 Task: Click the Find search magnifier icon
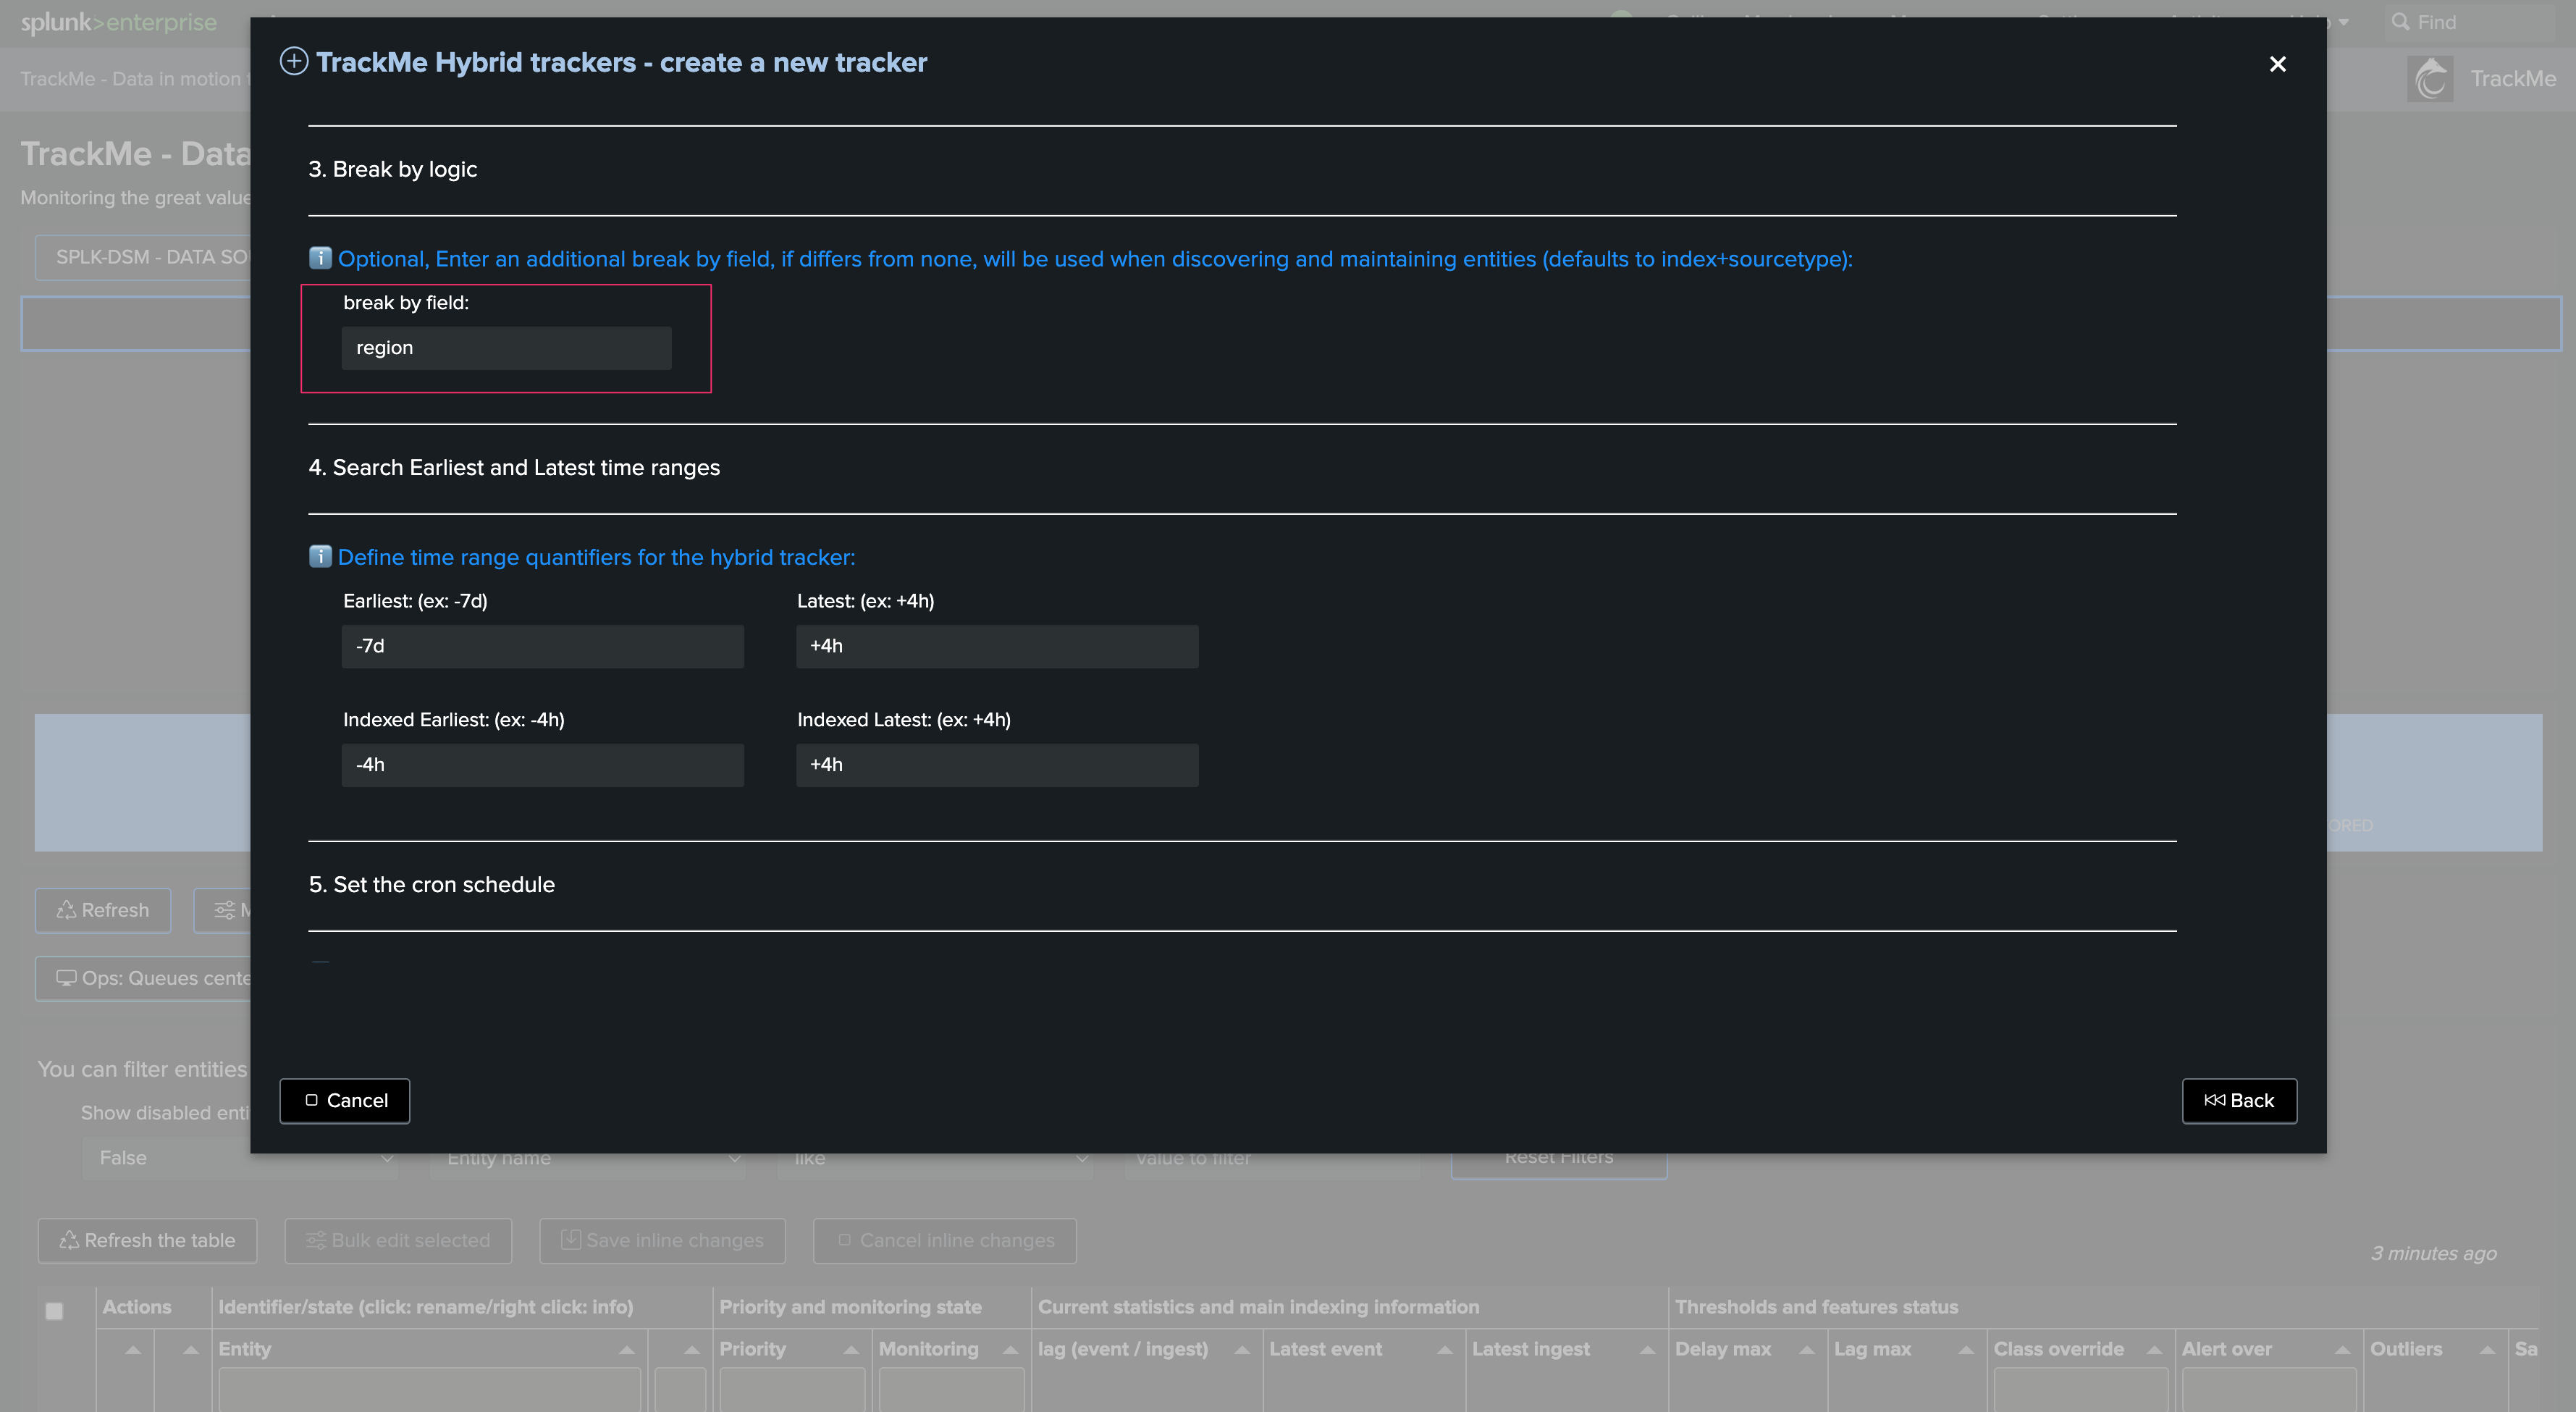[x=2399, y=21]
